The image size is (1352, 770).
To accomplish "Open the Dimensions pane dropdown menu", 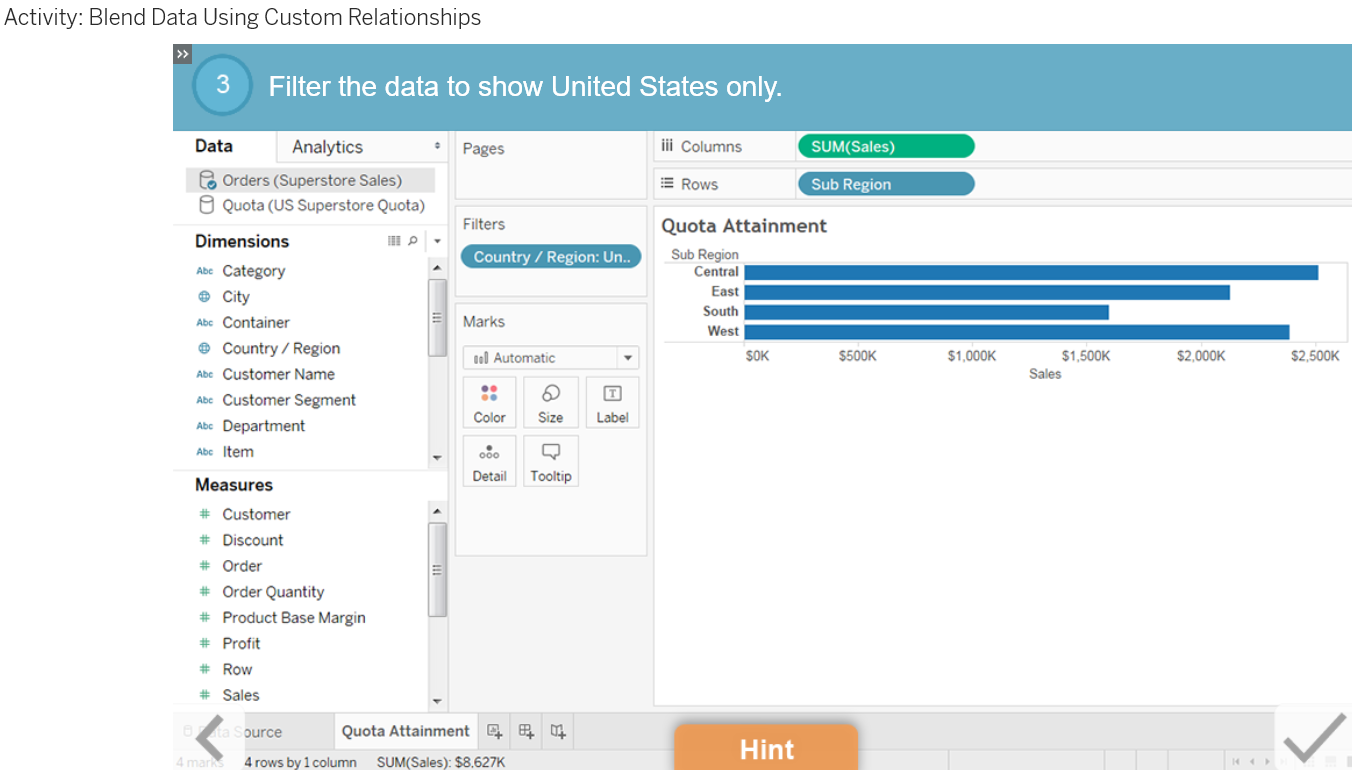I will [x=437, y=241].
